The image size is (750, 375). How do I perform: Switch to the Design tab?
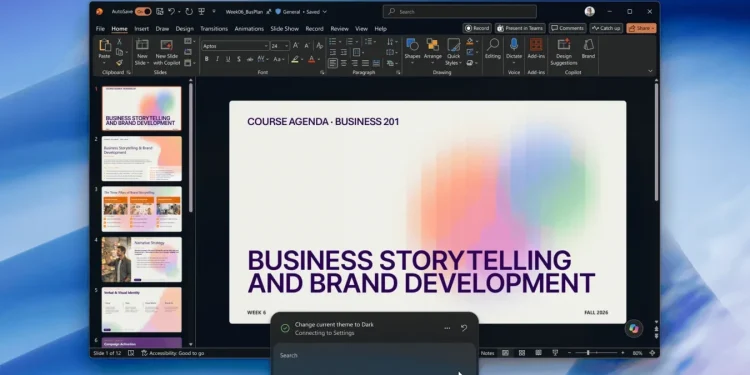pyautogui.click(x=185, y=29)
